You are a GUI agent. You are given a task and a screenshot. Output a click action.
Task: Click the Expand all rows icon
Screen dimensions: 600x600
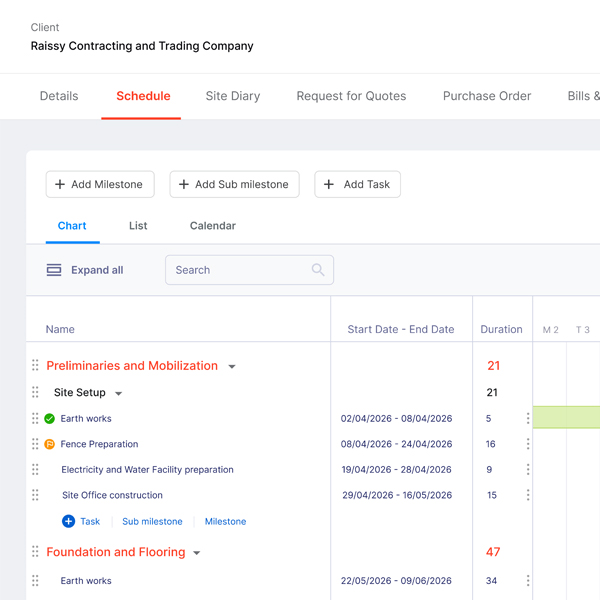pyautogui.click(x=54, y=270)
